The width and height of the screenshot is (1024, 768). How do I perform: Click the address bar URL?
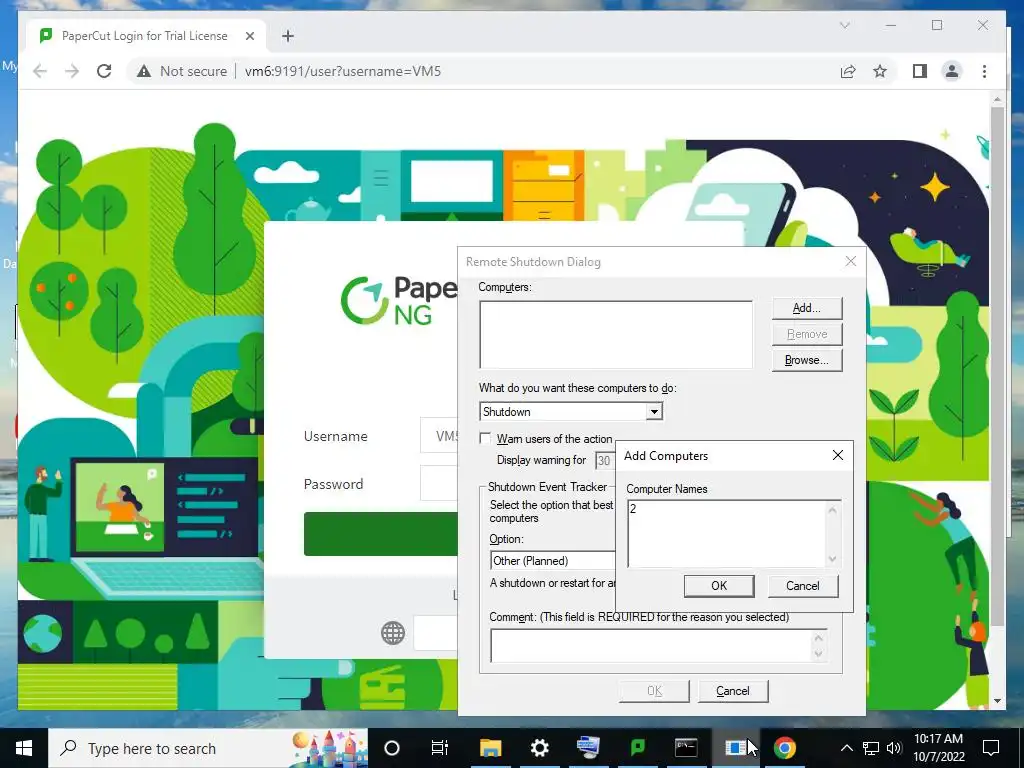coord(343,71)
